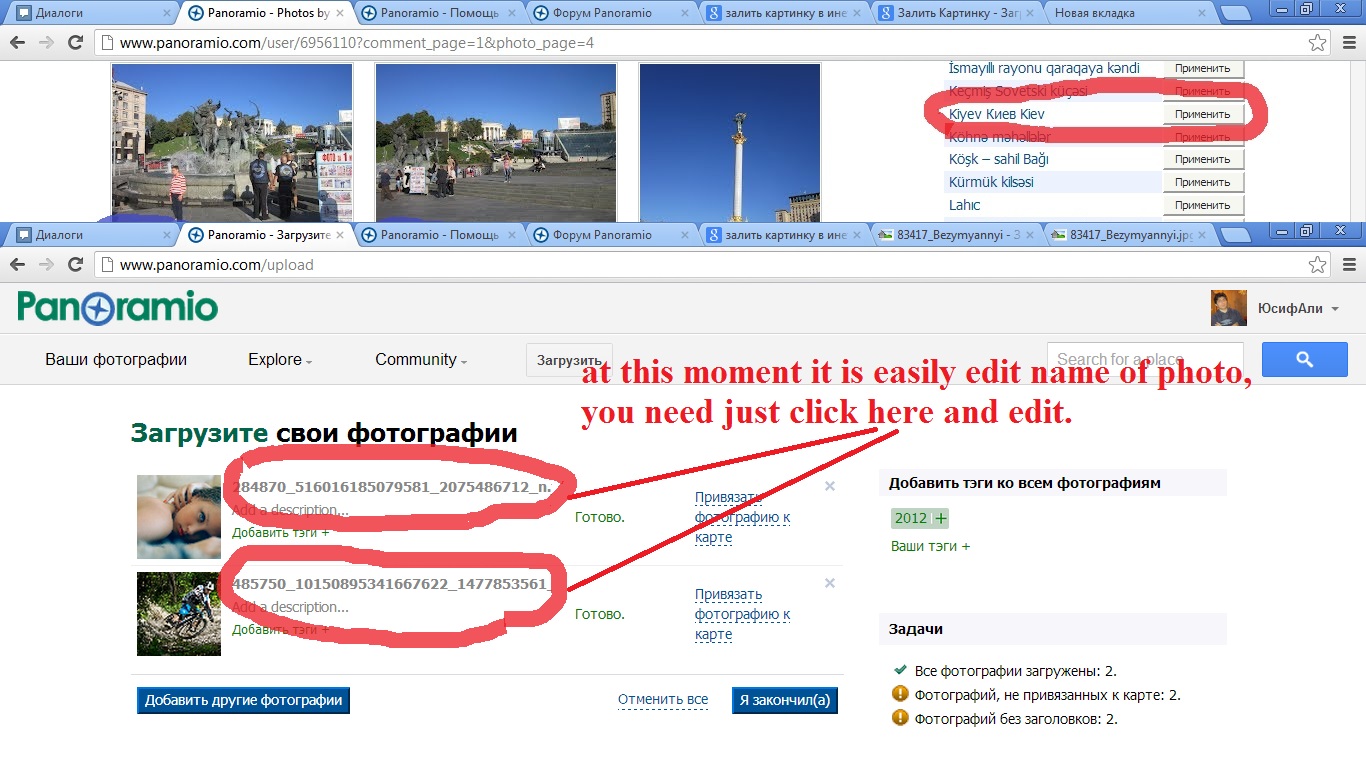1366x768 pixels.
Task: Map the 485750 photo via 'Привязать фотографию к карте'
Action: 743,614
